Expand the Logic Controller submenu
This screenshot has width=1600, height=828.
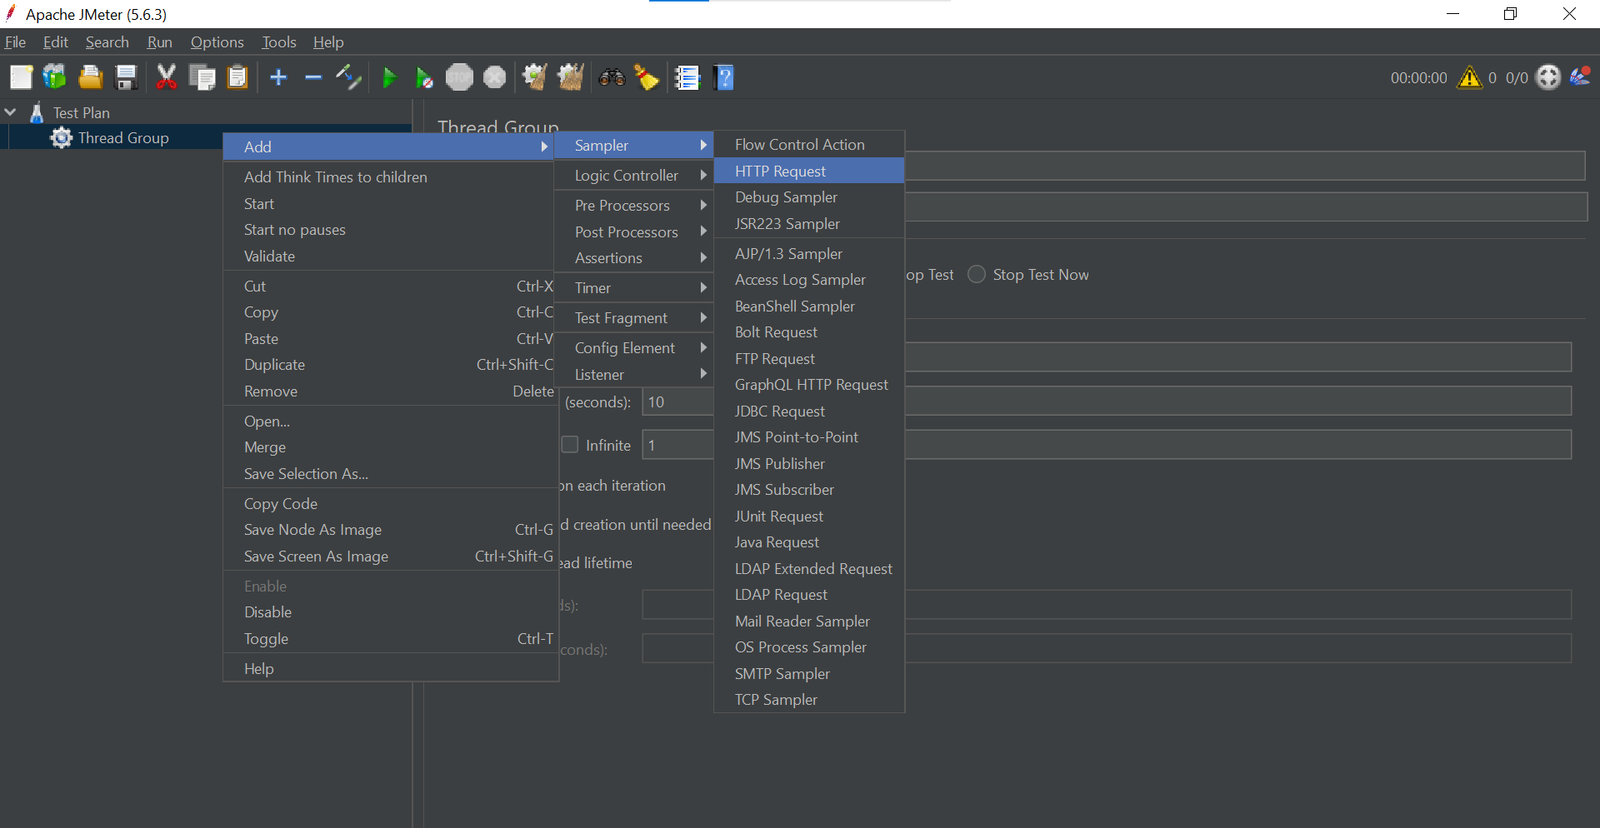[634, 175]
